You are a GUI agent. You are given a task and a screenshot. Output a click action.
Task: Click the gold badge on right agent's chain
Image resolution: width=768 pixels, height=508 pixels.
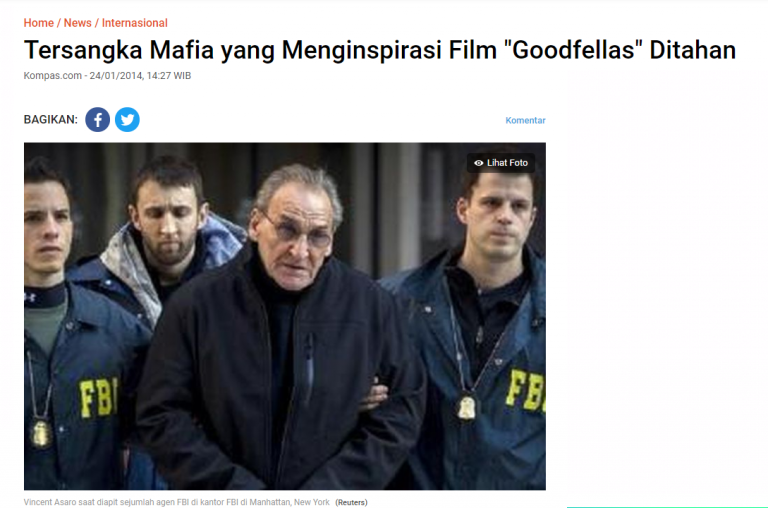click(x=467, y=407)
